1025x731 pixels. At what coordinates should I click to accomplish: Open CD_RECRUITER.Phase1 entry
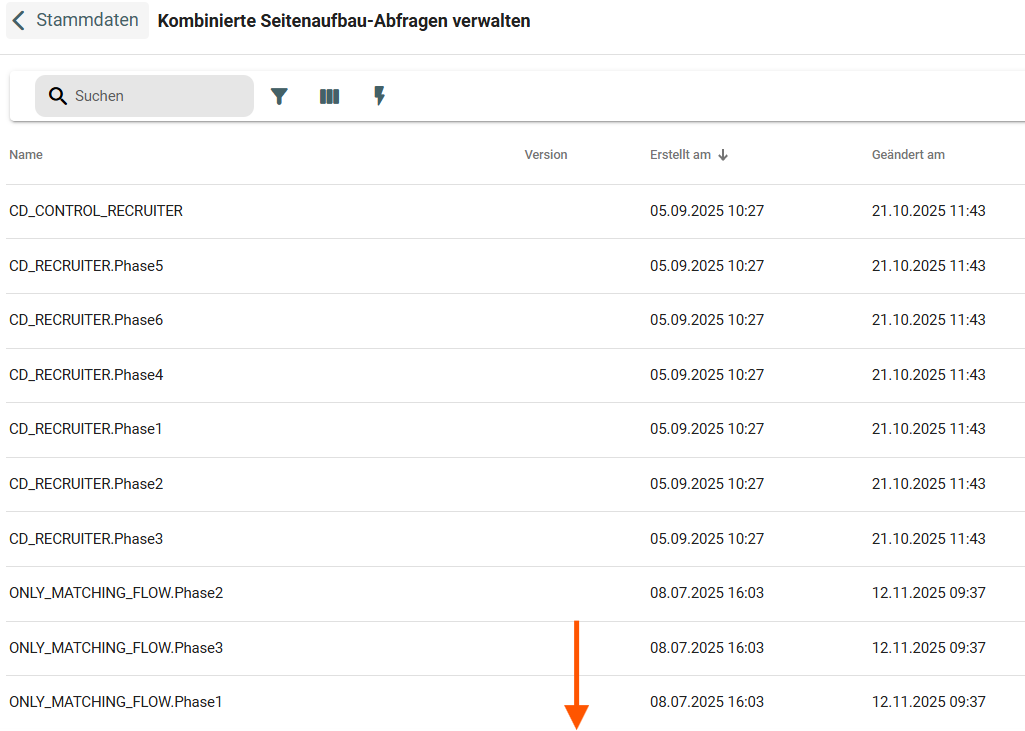[x=86, y=429]
